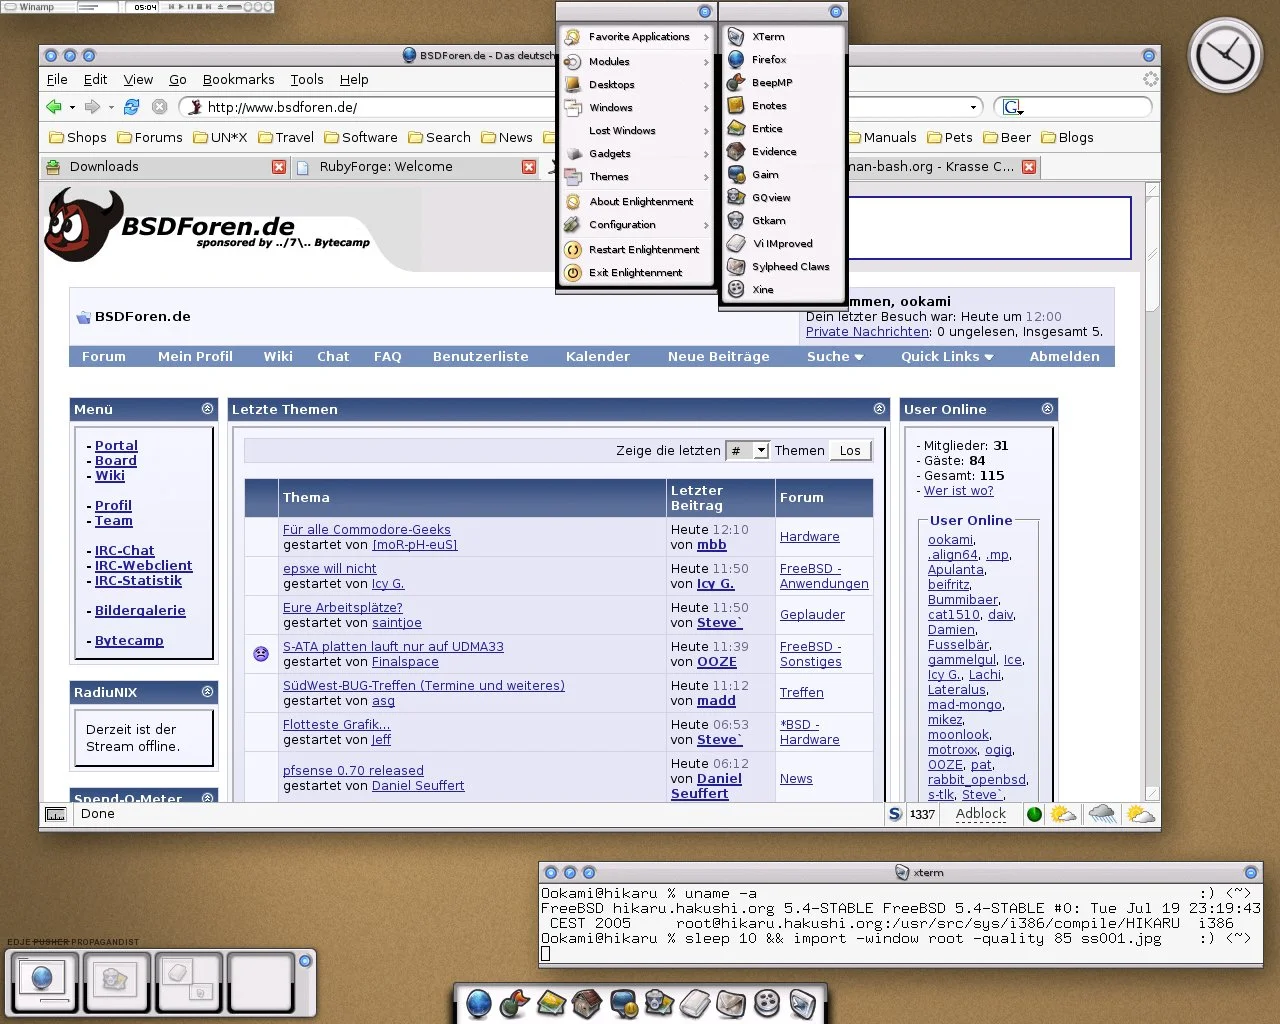Viewport: 1280px width, 1024px height.
Task: Click the Private Nachrichten link
Action: (868, 332)
